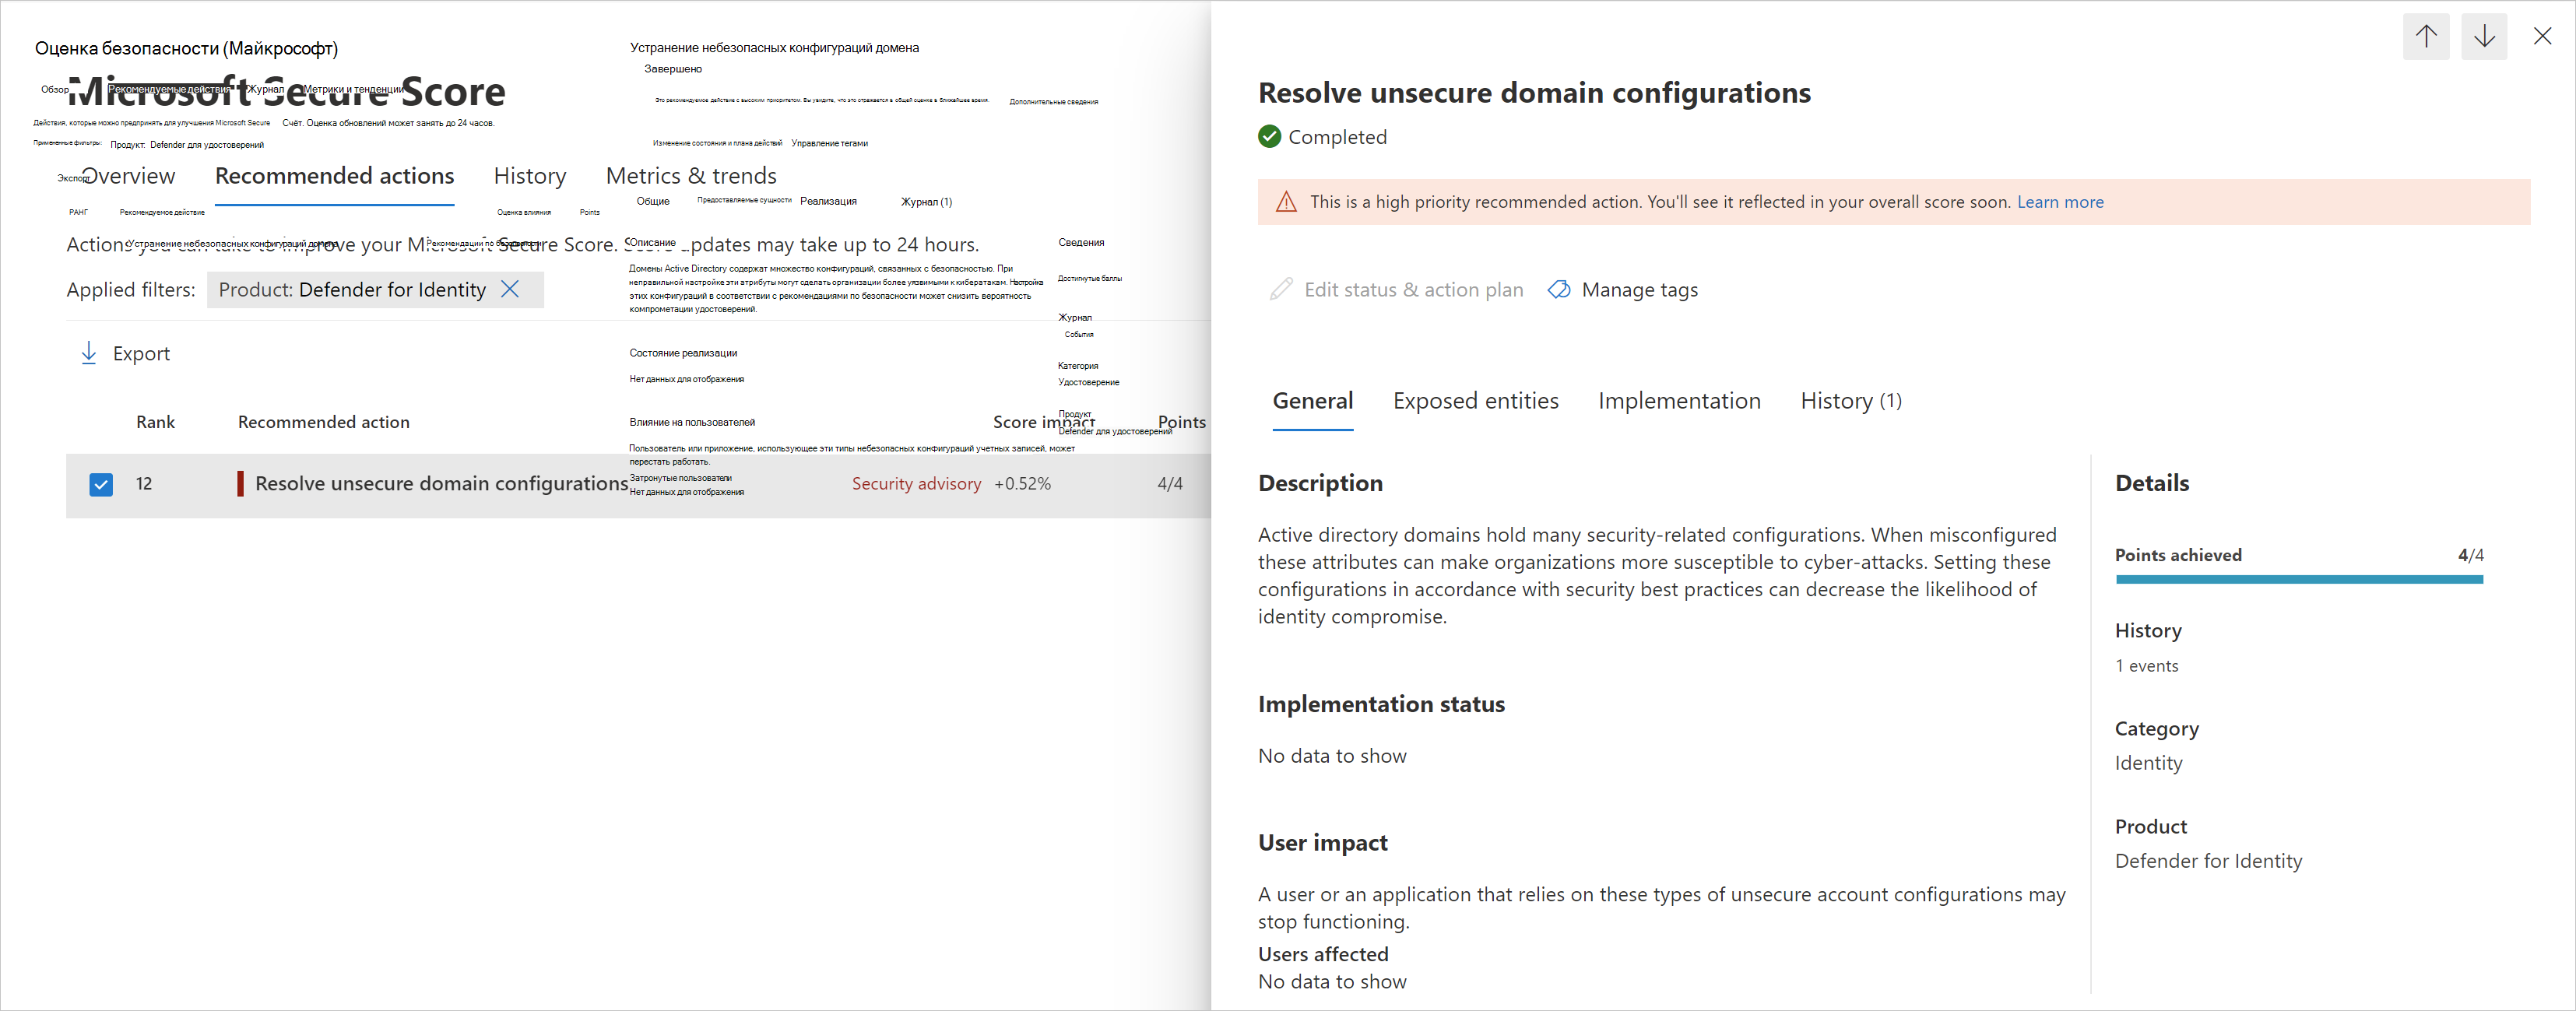Switch to History tab in left panel
The image size is (2576, 1011).
point(531,174)
